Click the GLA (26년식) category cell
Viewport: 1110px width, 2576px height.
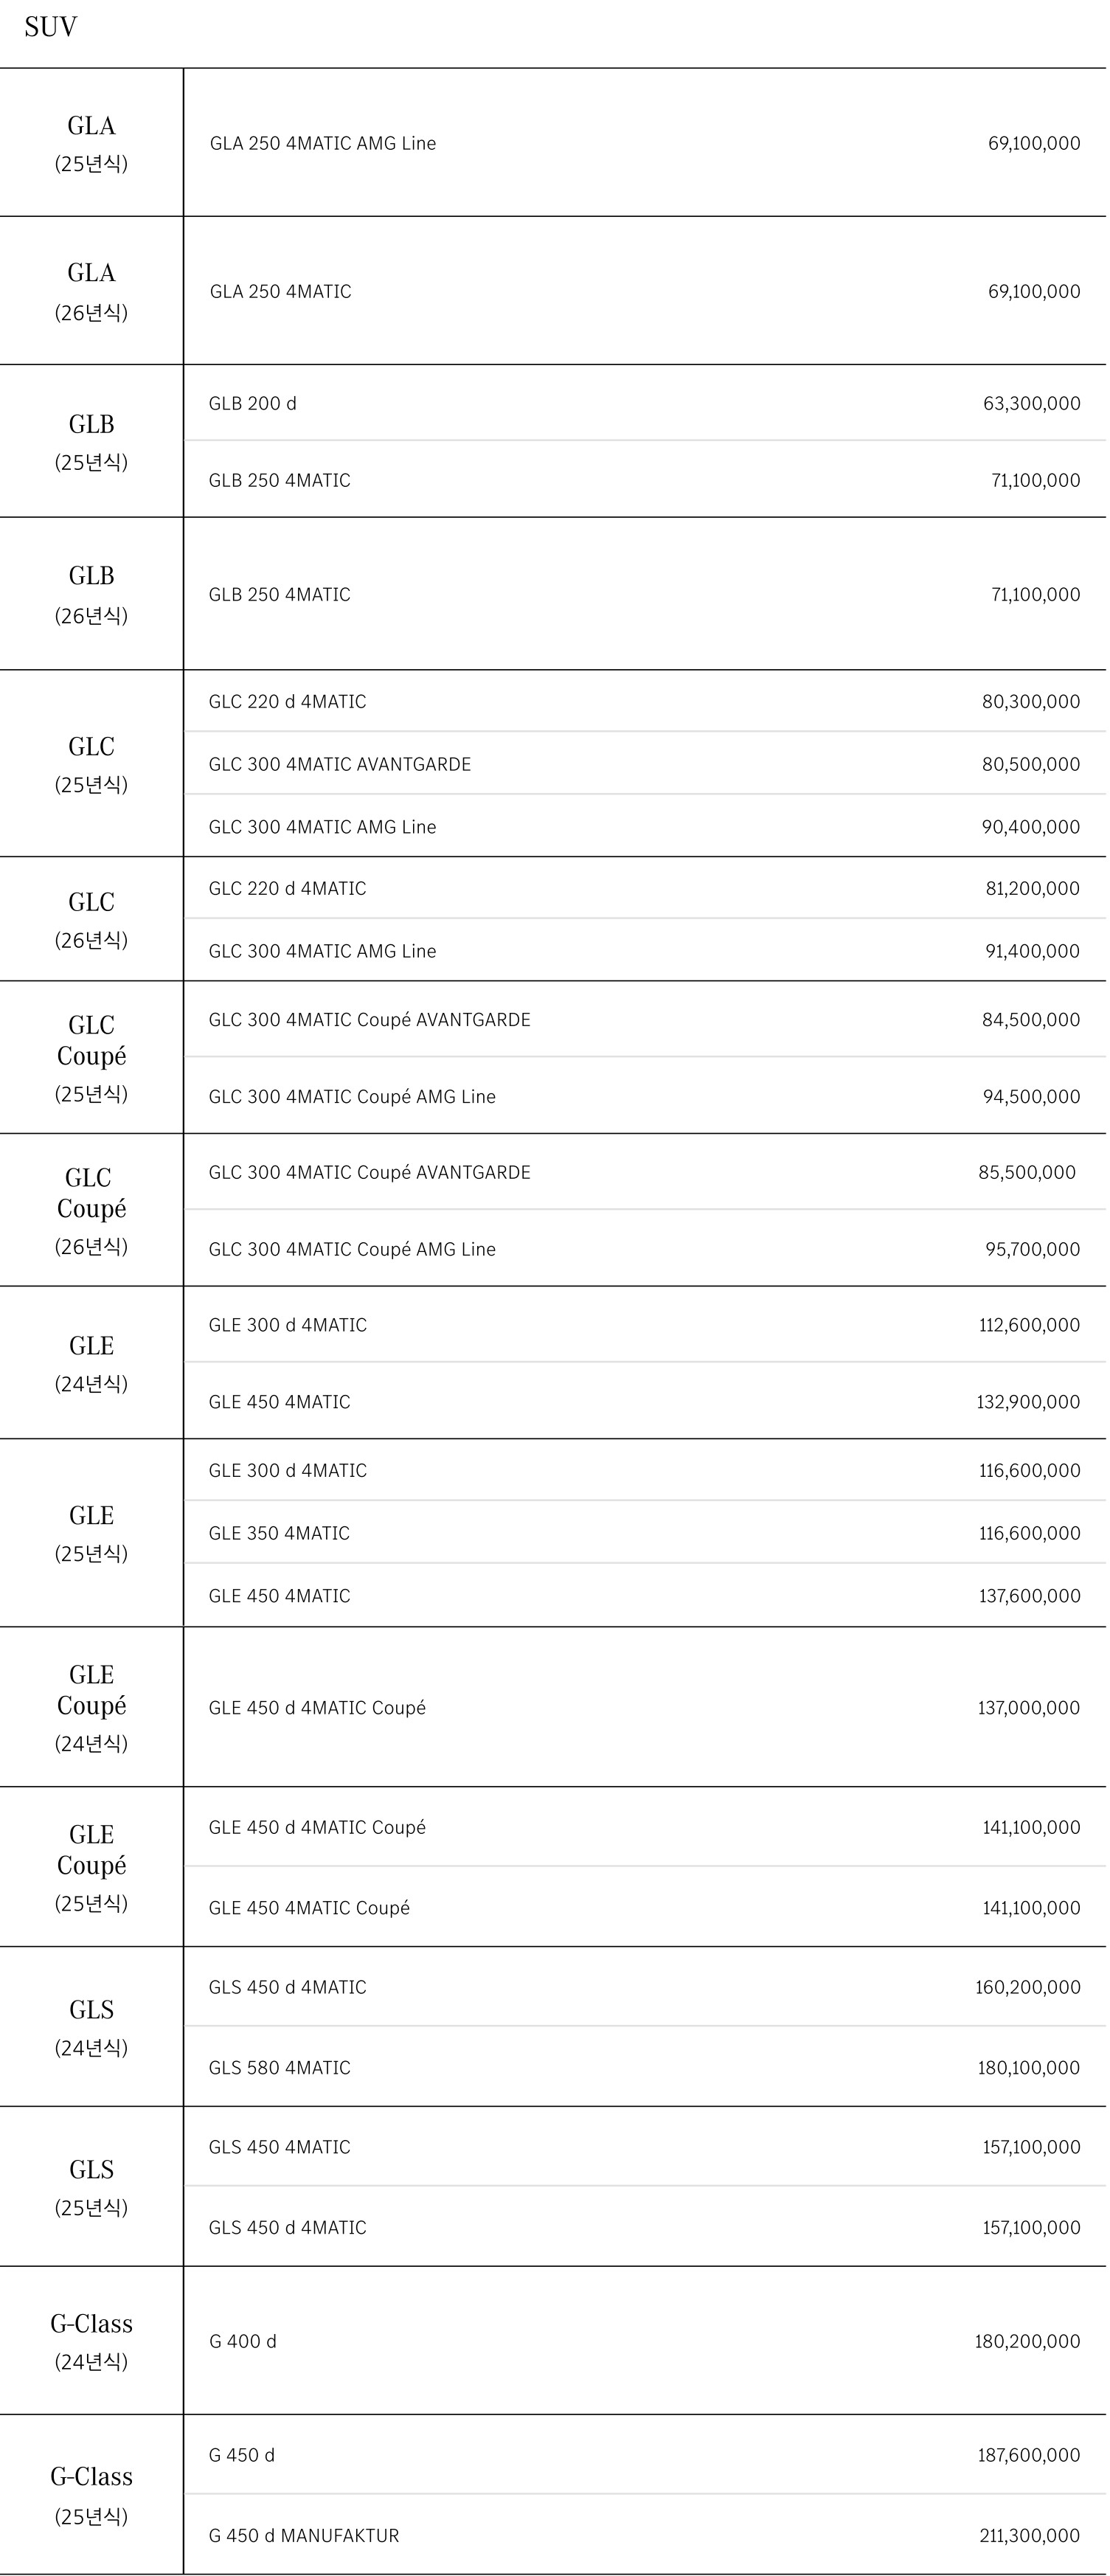pos(91,291)
